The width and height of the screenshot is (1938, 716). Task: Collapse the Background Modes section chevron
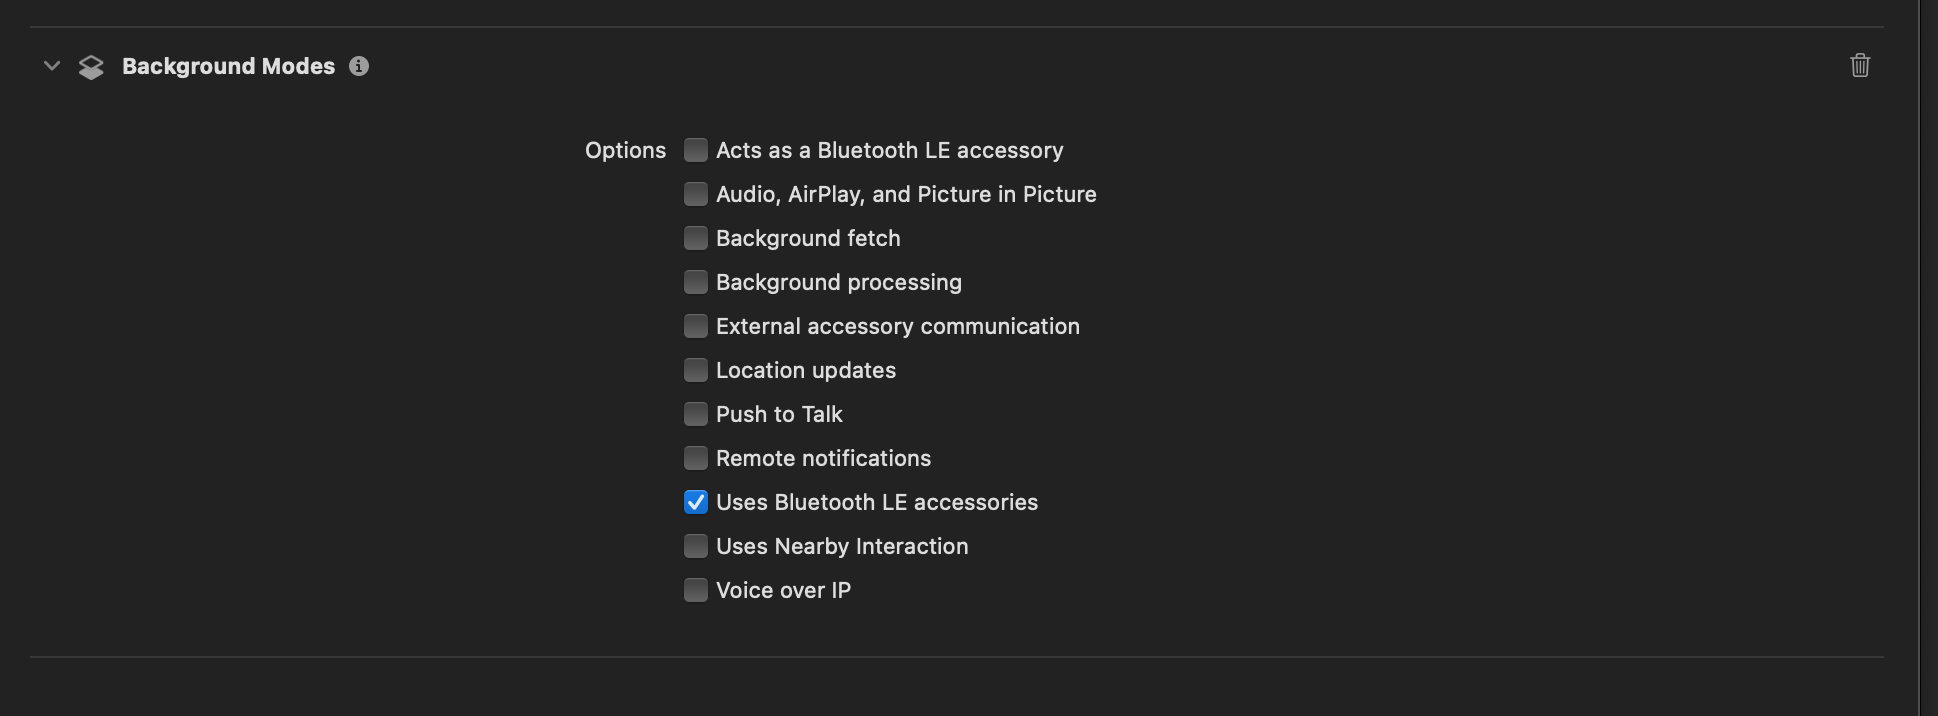52,66
